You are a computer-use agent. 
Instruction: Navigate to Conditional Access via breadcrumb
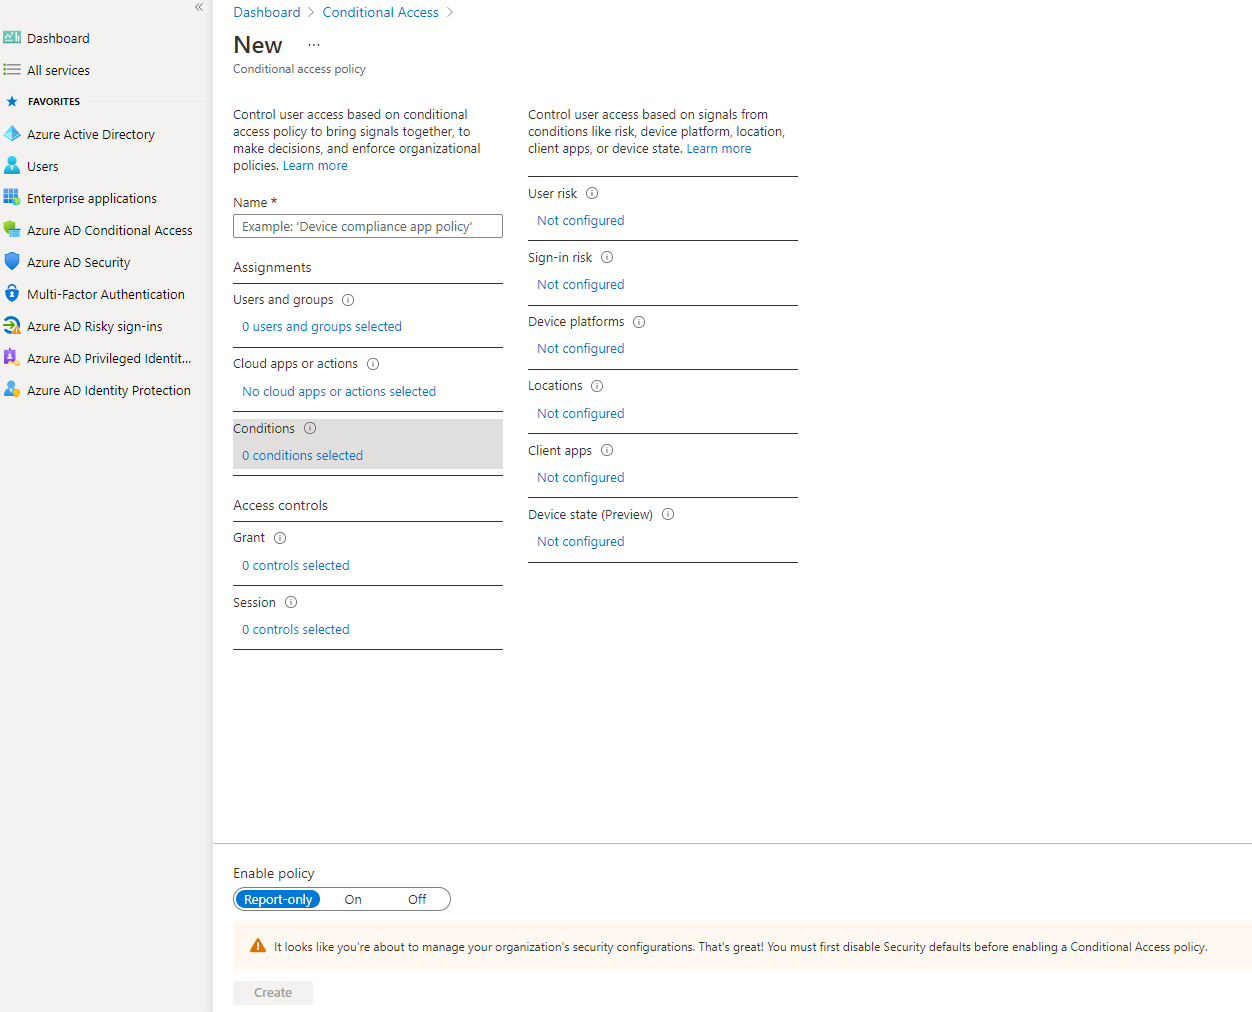380,11
